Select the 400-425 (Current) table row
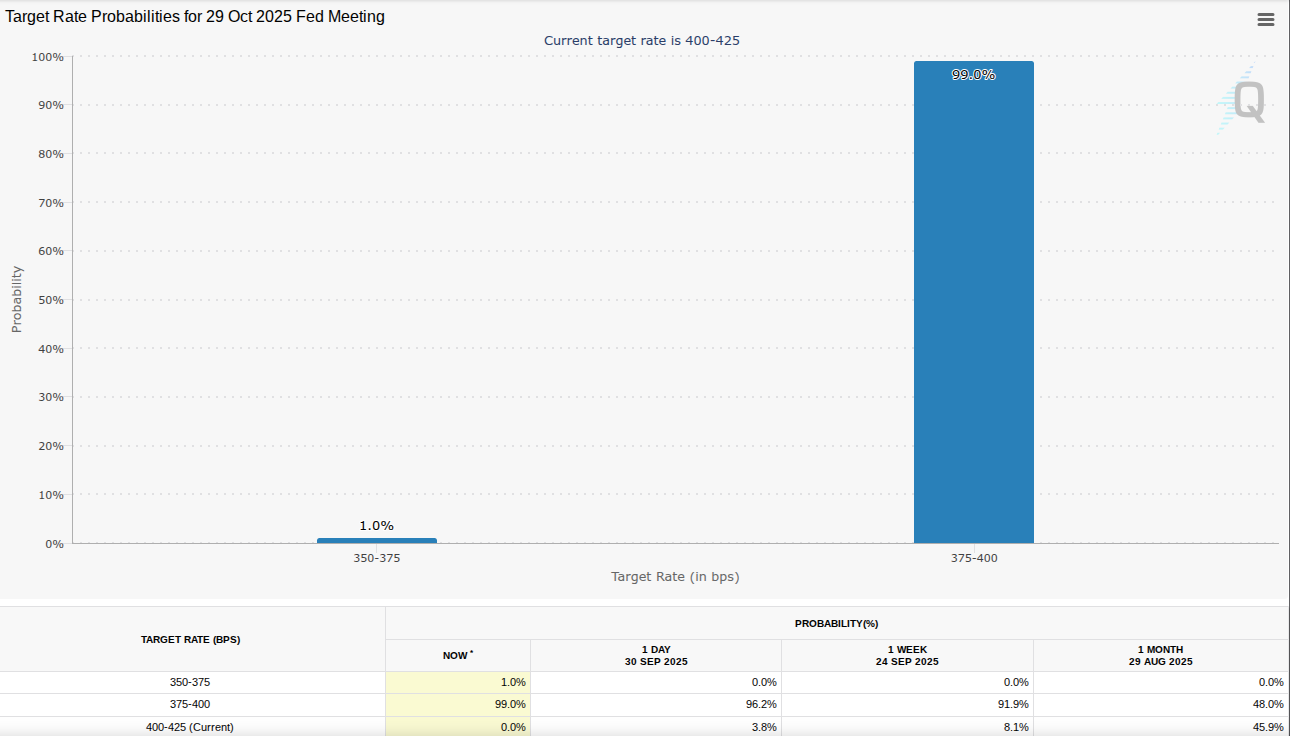The width and height of the screenshot is (1290, 736). click(191, 727)
